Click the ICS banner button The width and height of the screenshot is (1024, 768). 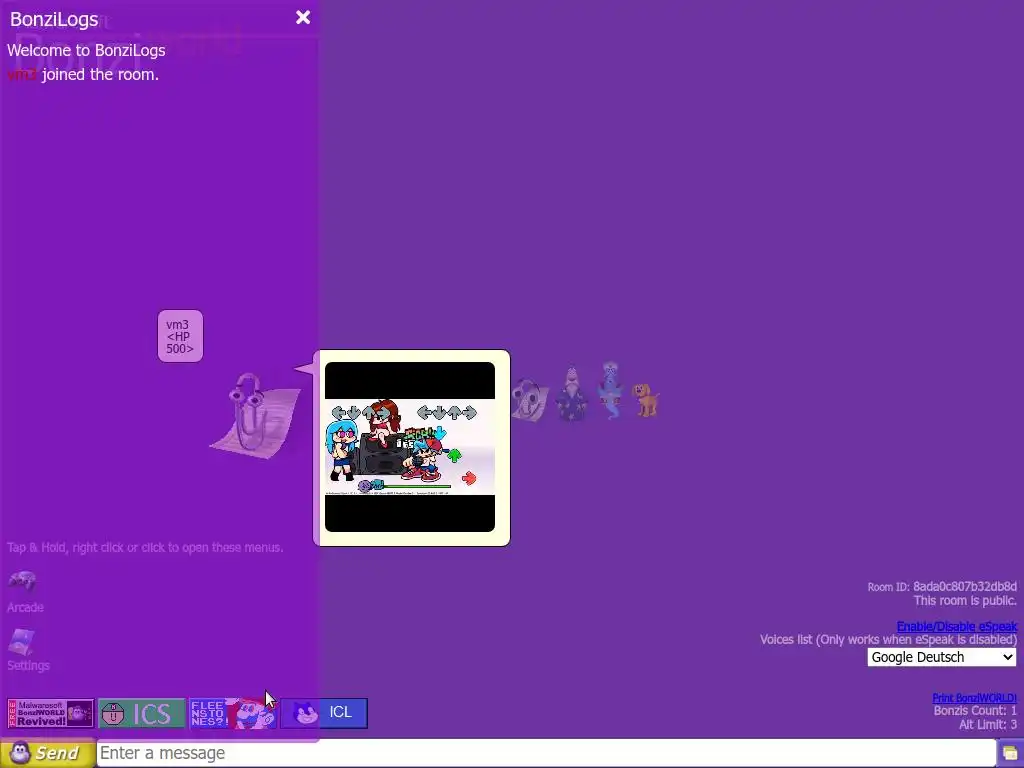tap(142, 713)
